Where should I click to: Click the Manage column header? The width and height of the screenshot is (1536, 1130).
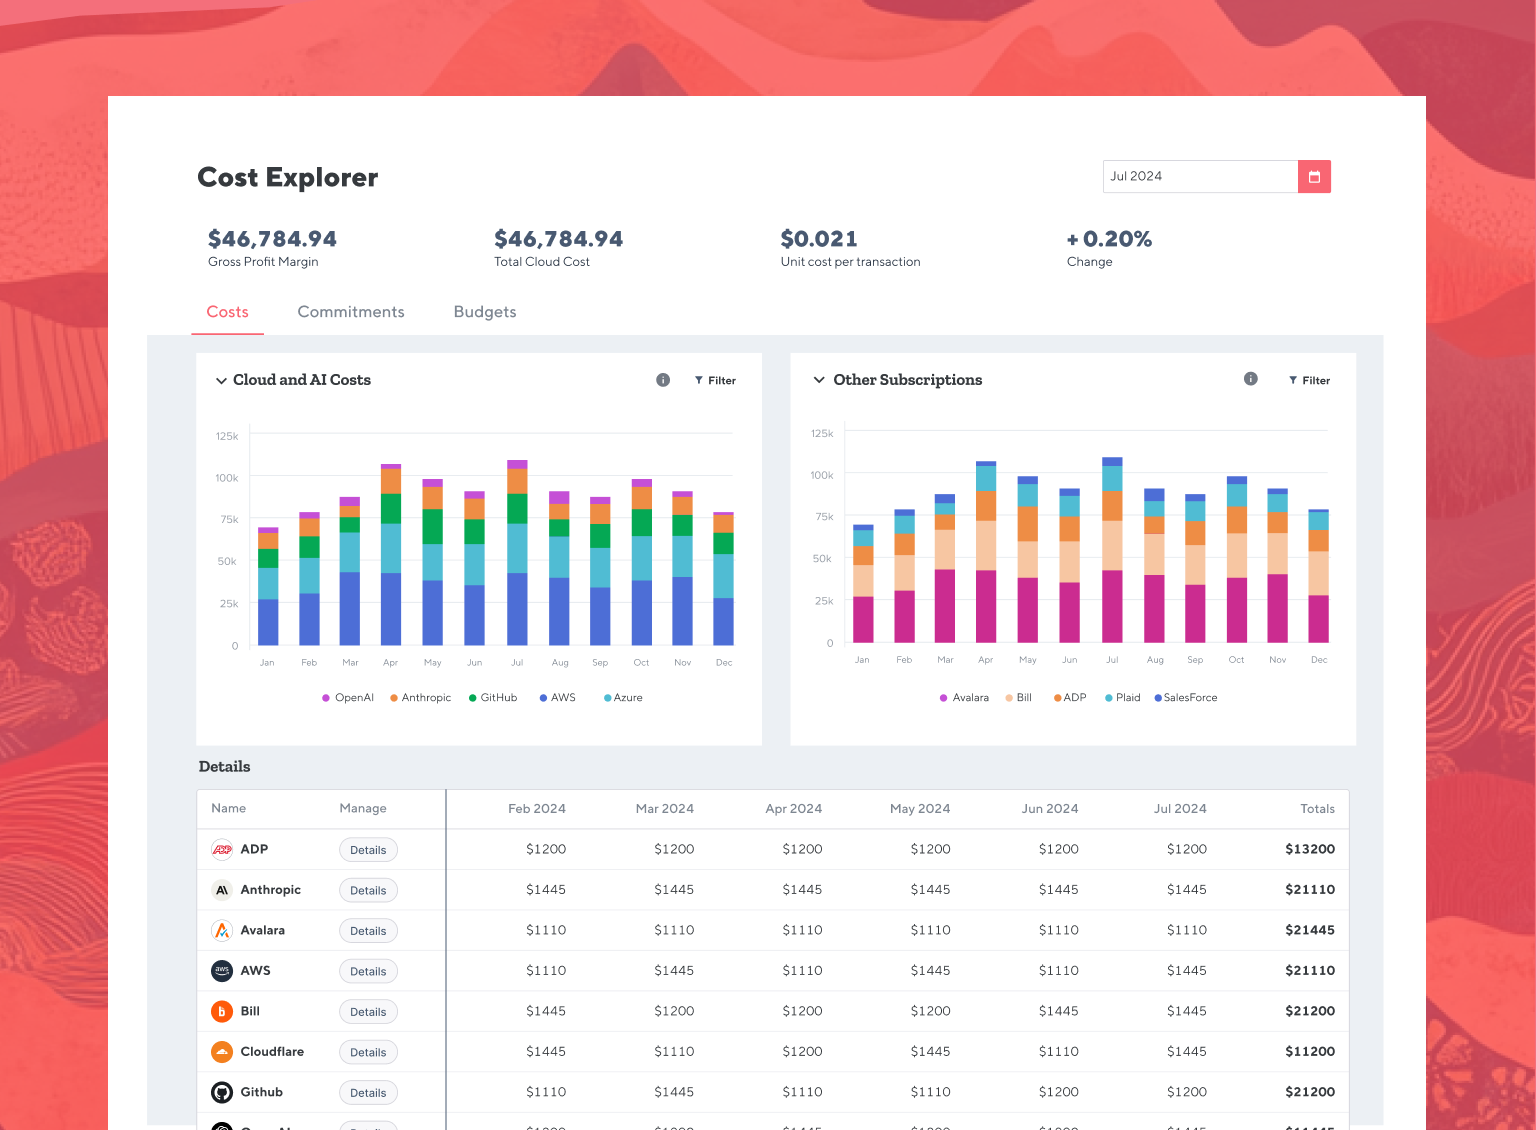(363, 808)
